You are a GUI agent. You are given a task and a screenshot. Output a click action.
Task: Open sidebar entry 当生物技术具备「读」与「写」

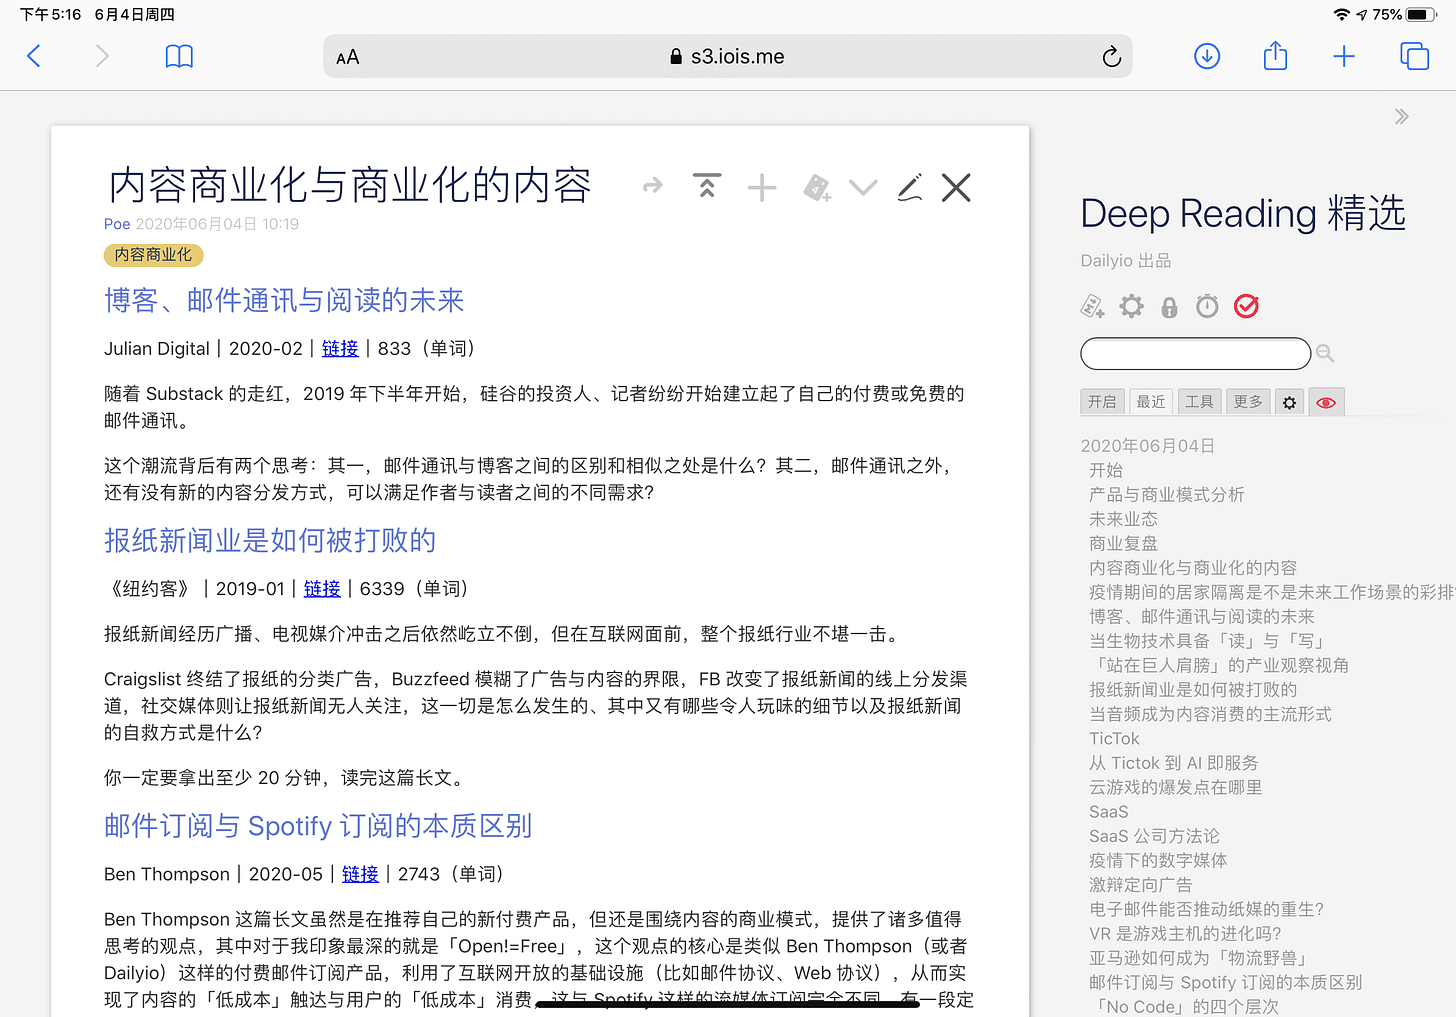click(x=1207, y=641)
